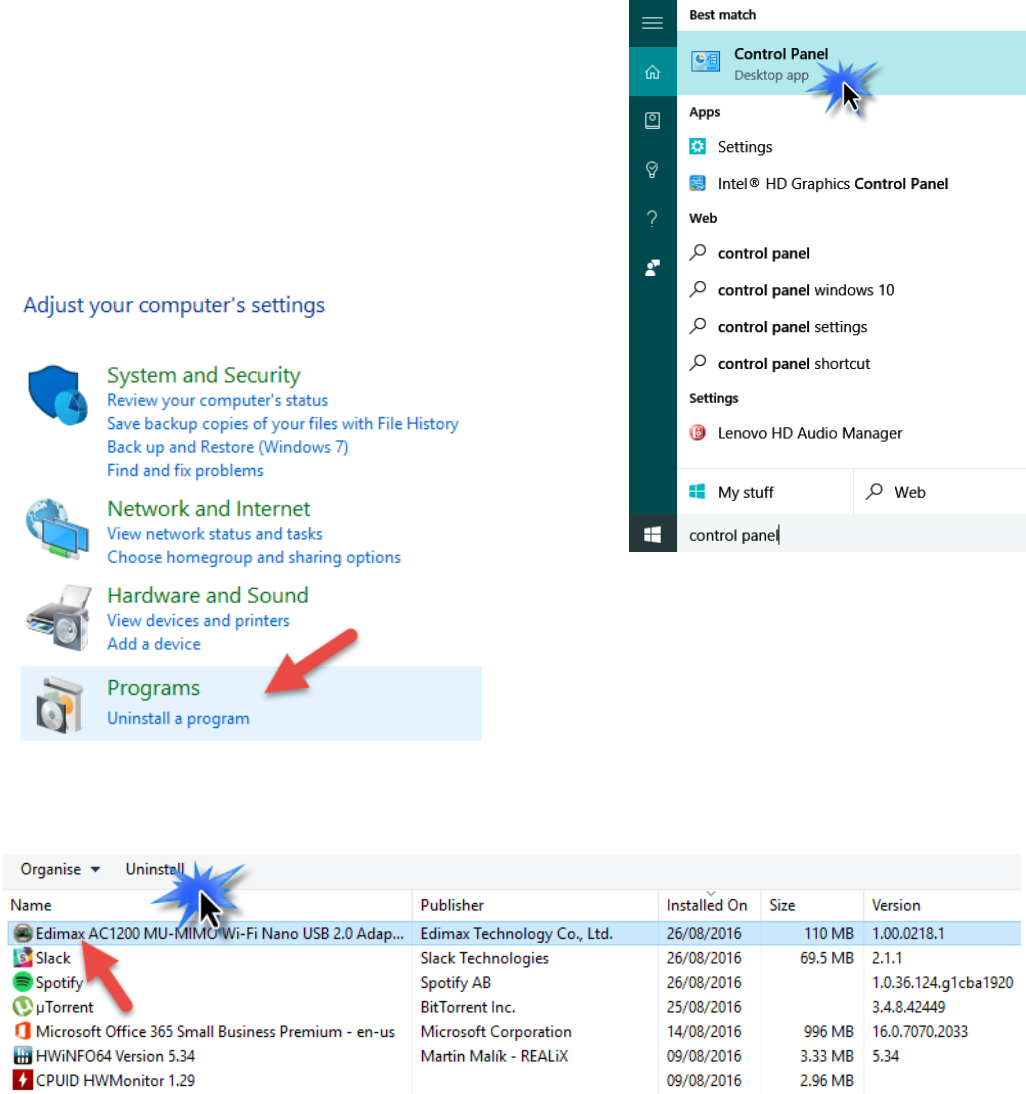The width and height of the screenshot is (1026, 1094).
Task: Sort programs by Version column
Action: point(942,905)
